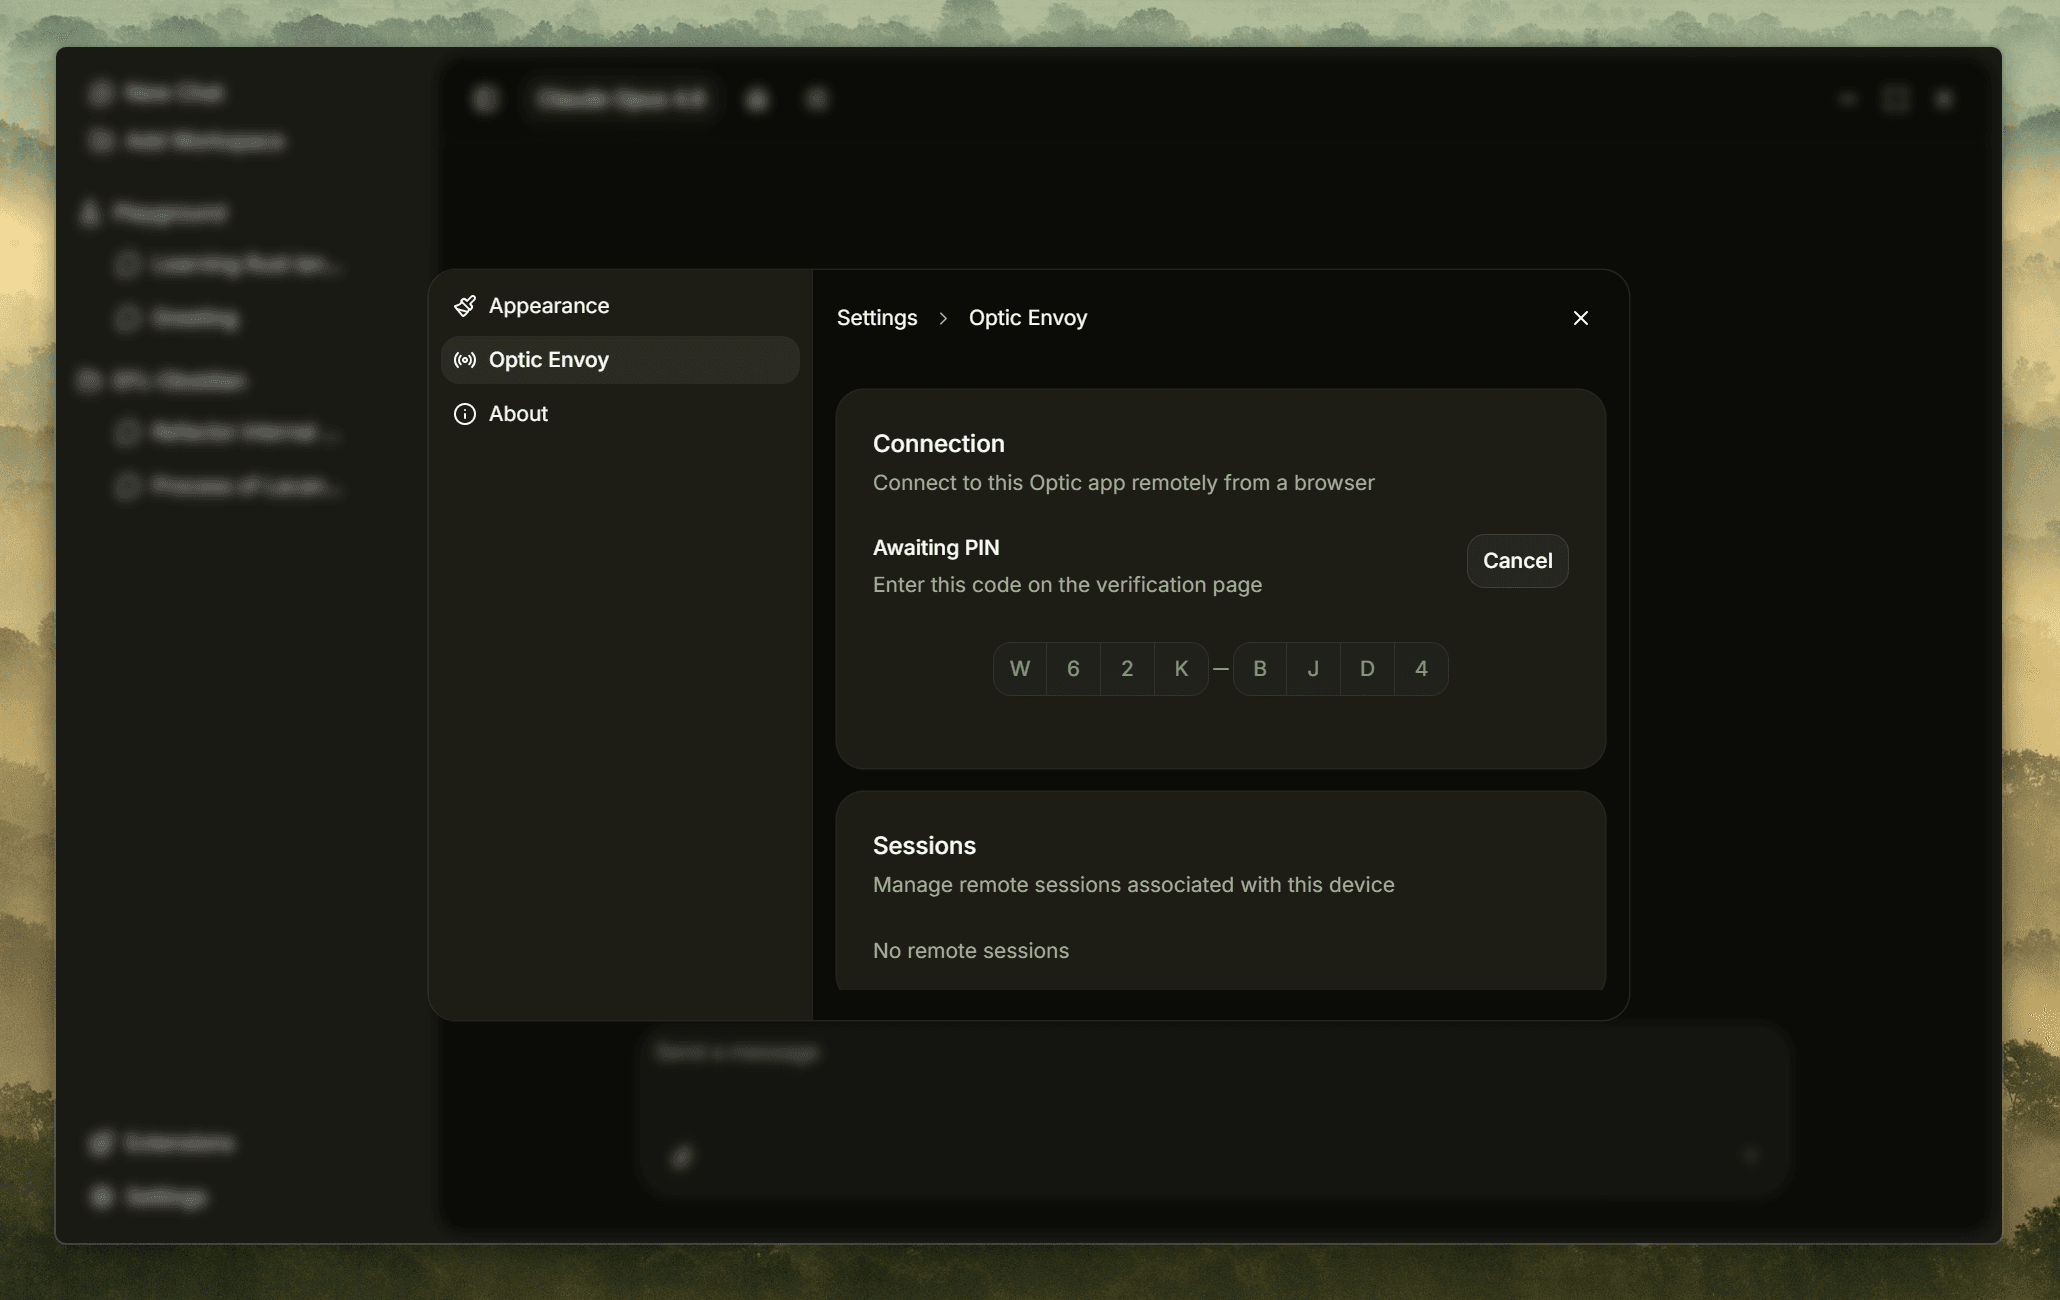The height and width of the screenshot is (1300, 2060).
Task: Click the Appearance paintbrush icon
Action: [465, 306]
